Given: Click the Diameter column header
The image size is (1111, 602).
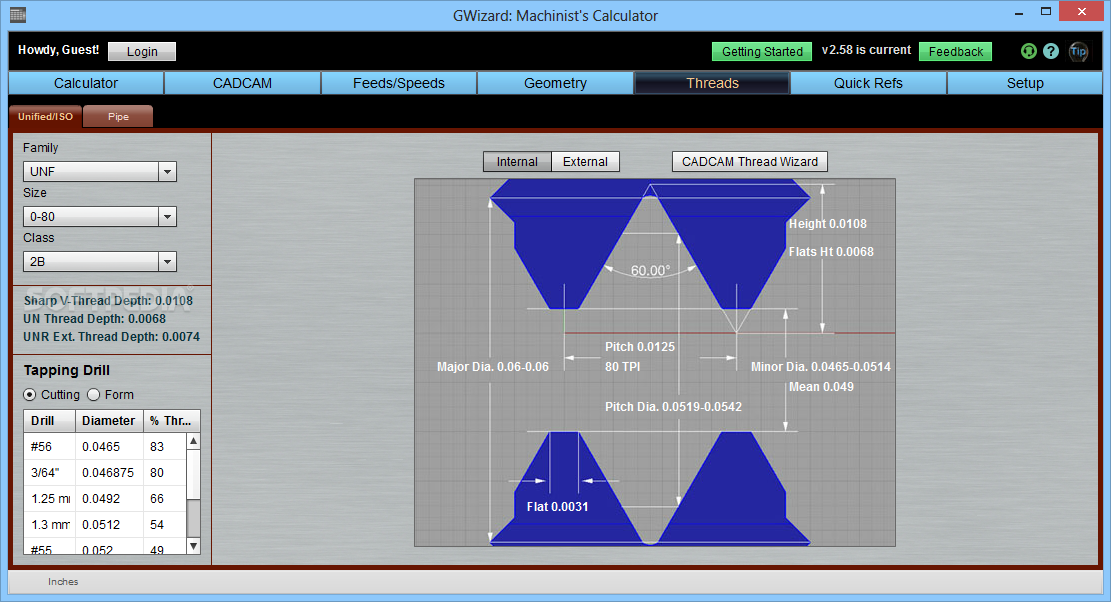Looking at the screenshot, I should click(109, 421).
